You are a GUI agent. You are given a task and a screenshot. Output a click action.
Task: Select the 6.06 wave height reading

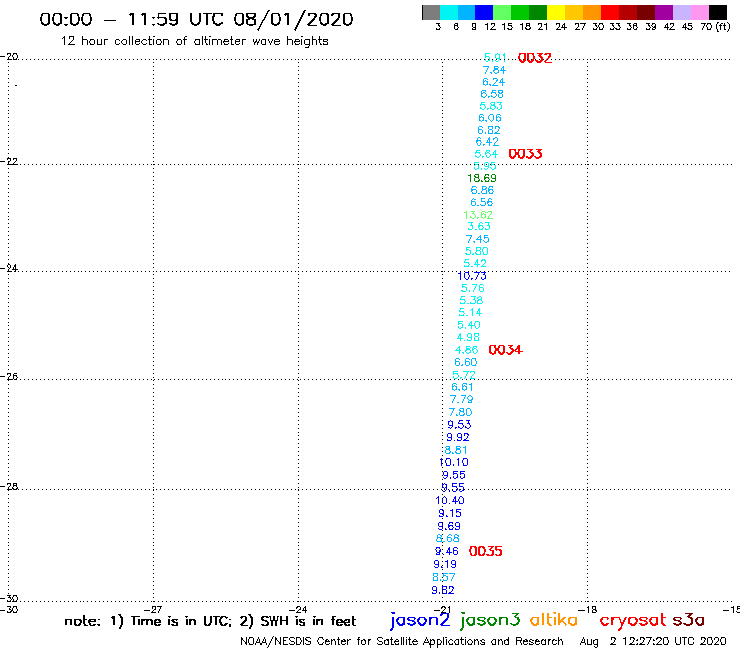pyautogui.click(x=489, y=118)
